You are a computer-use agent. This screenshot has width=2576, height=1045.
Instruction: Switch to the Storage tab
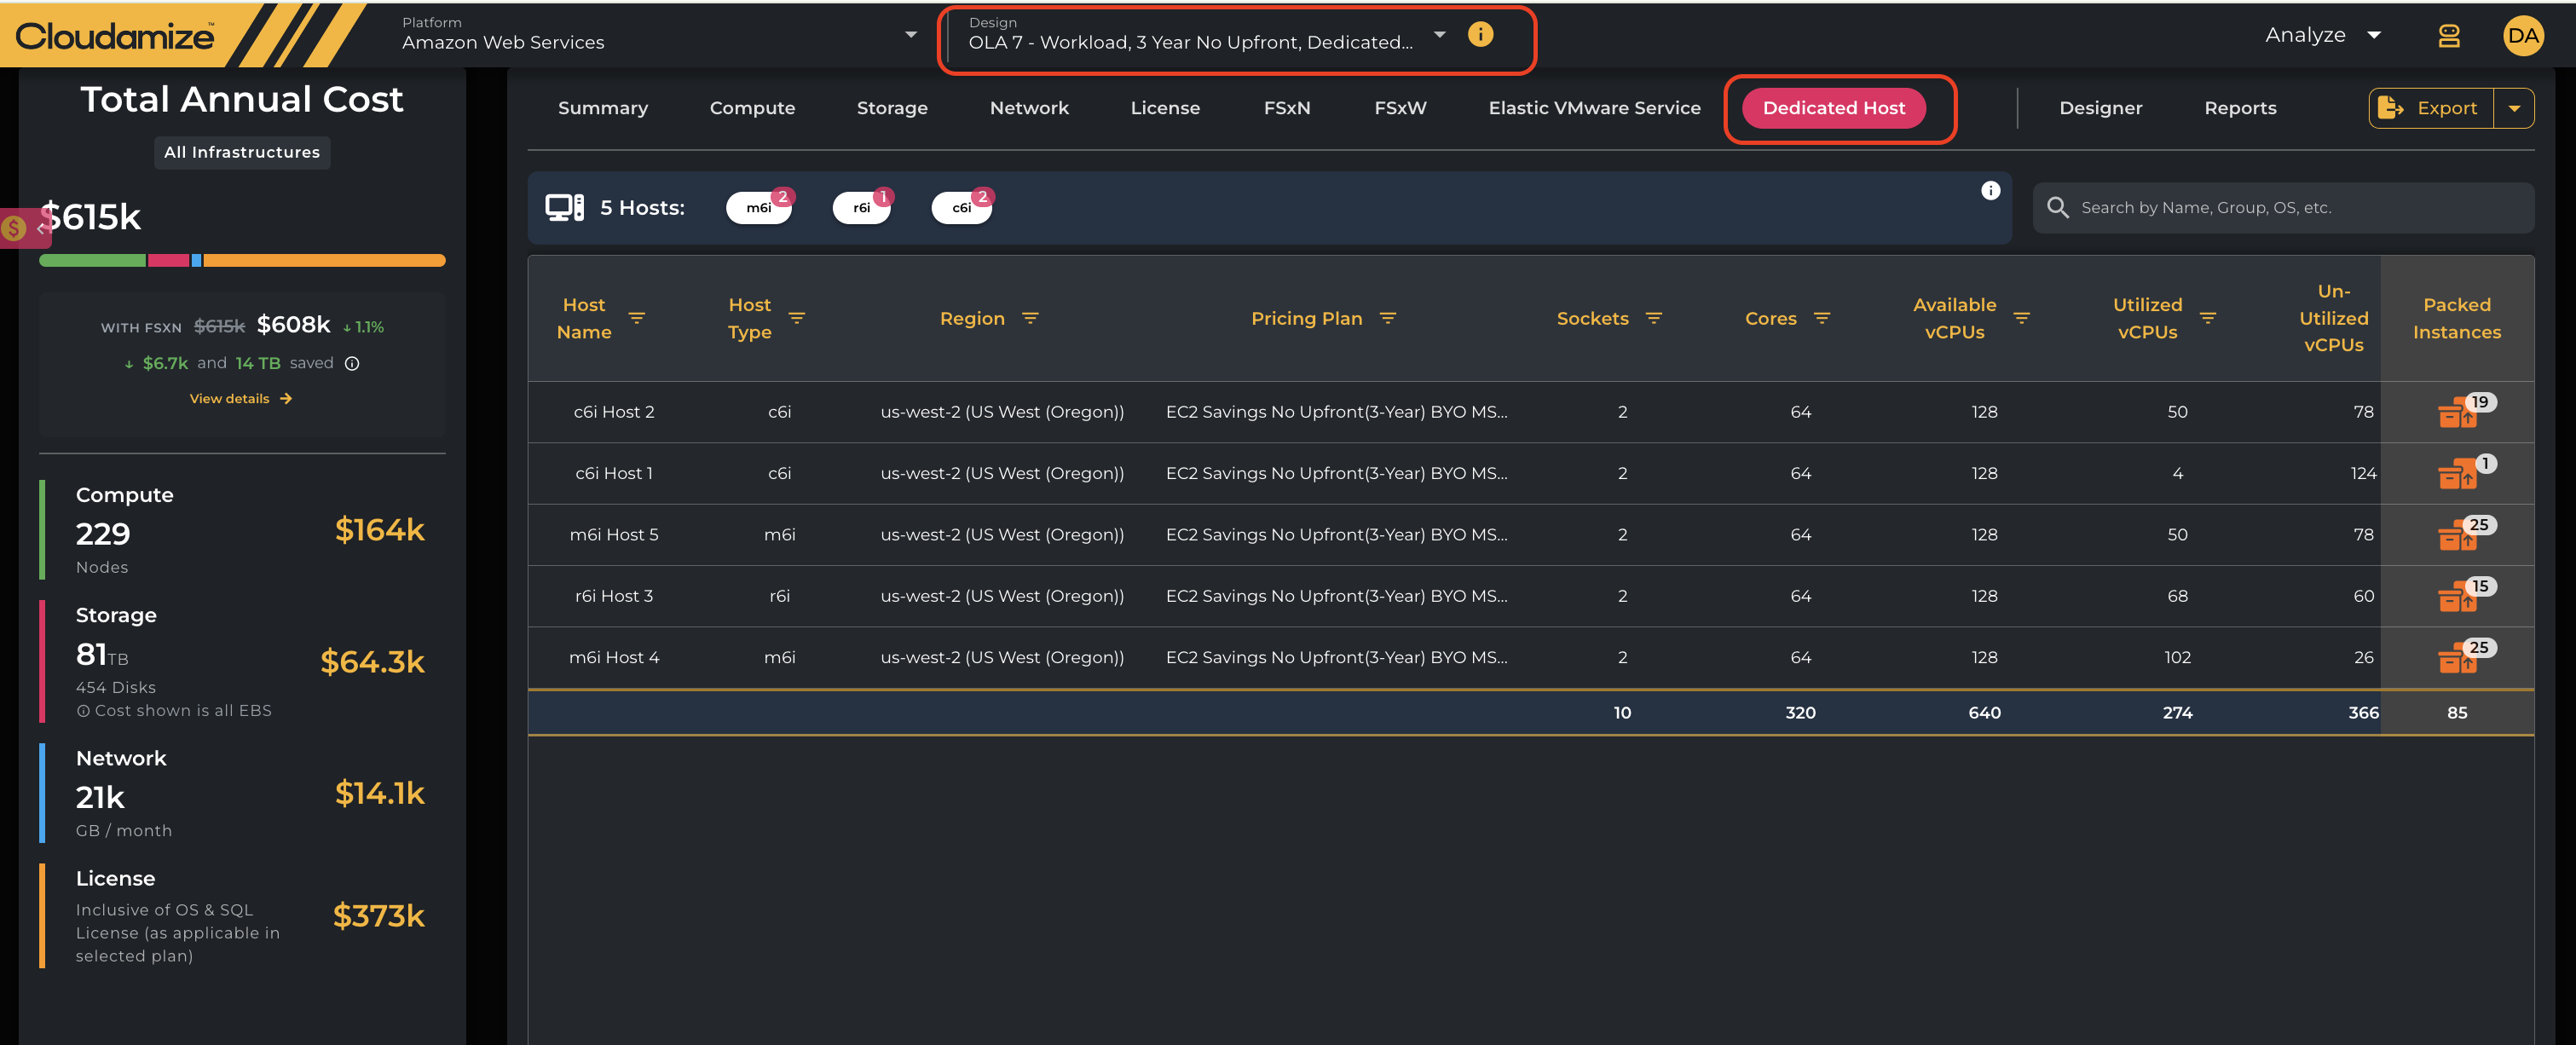(892, 108)
